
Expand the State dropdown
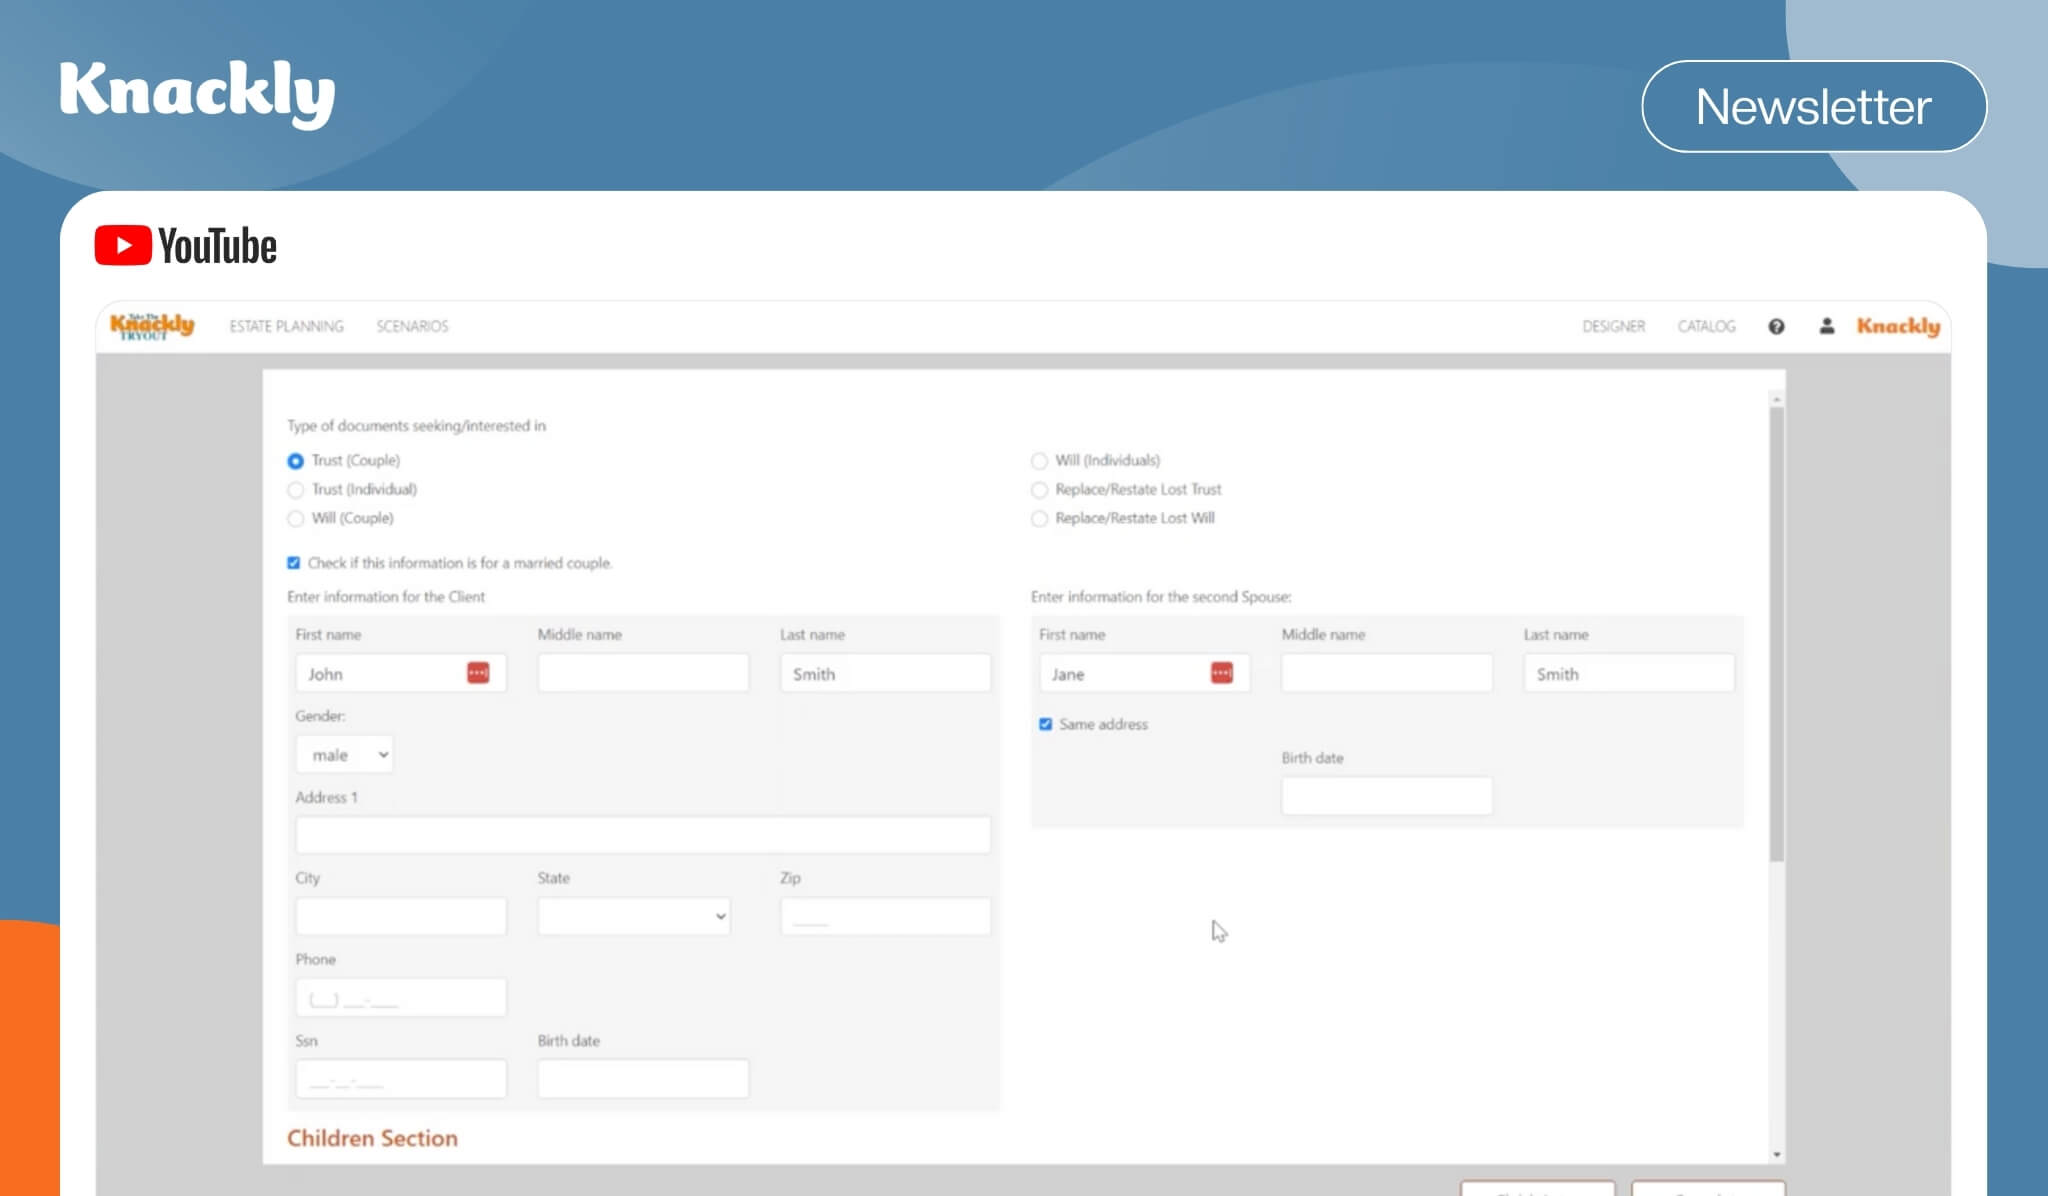[633, 916]
